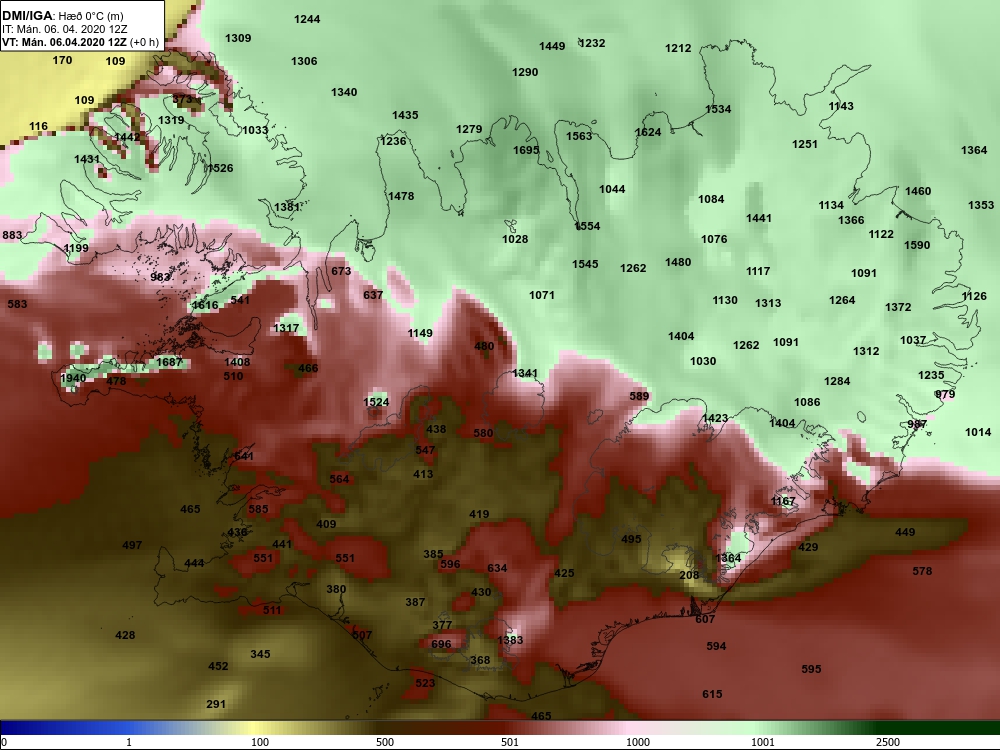Select the value 1534 on the north coast
The width and height of the screenshot is (1000, 750).
(x=718, y=109)
